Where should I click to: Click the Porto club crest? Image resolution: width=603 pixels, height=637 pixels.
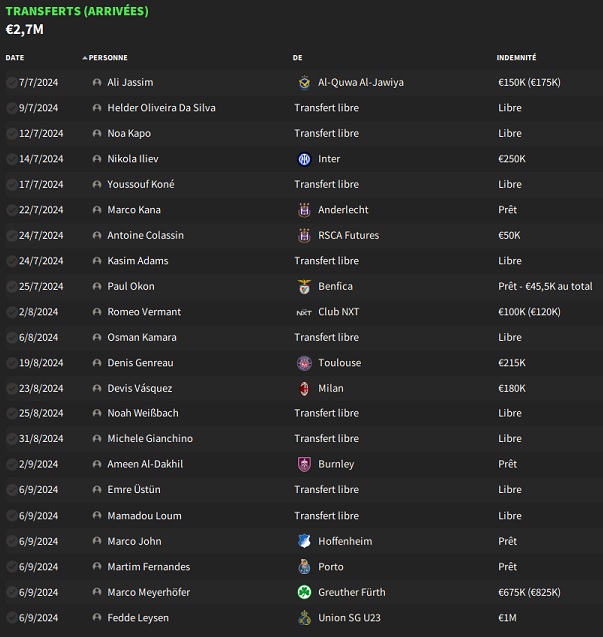[304, 567]
